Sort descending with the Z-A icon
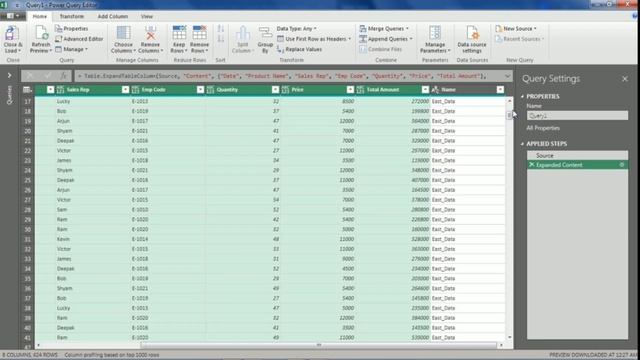The image size is (640, 360). [221, 39]
